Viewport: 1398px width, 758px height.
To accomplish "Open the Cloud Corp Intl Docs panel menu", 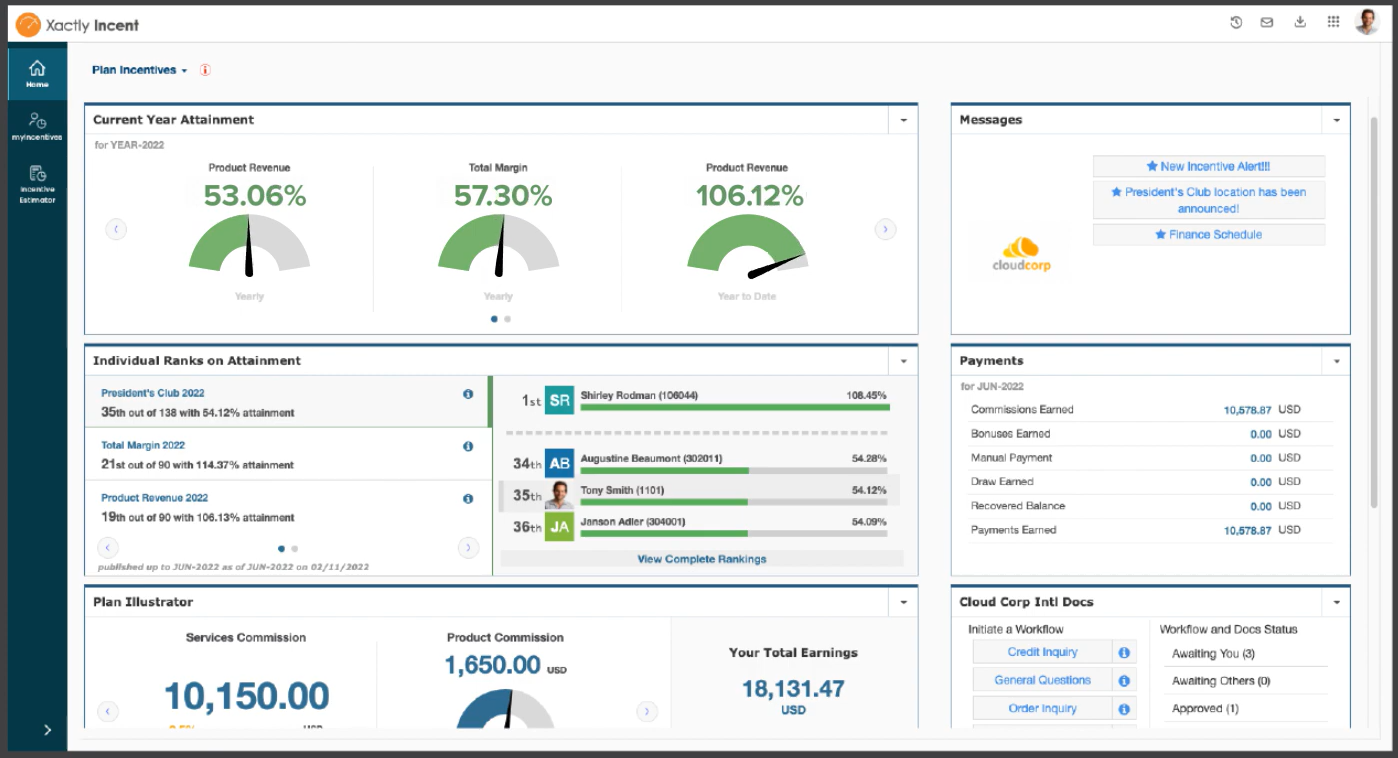I will 1336,602.
